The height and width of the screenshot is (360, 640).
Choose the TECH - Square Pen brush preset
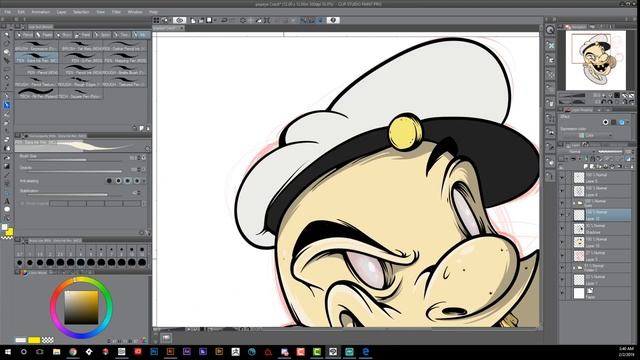tap(81, 93)
